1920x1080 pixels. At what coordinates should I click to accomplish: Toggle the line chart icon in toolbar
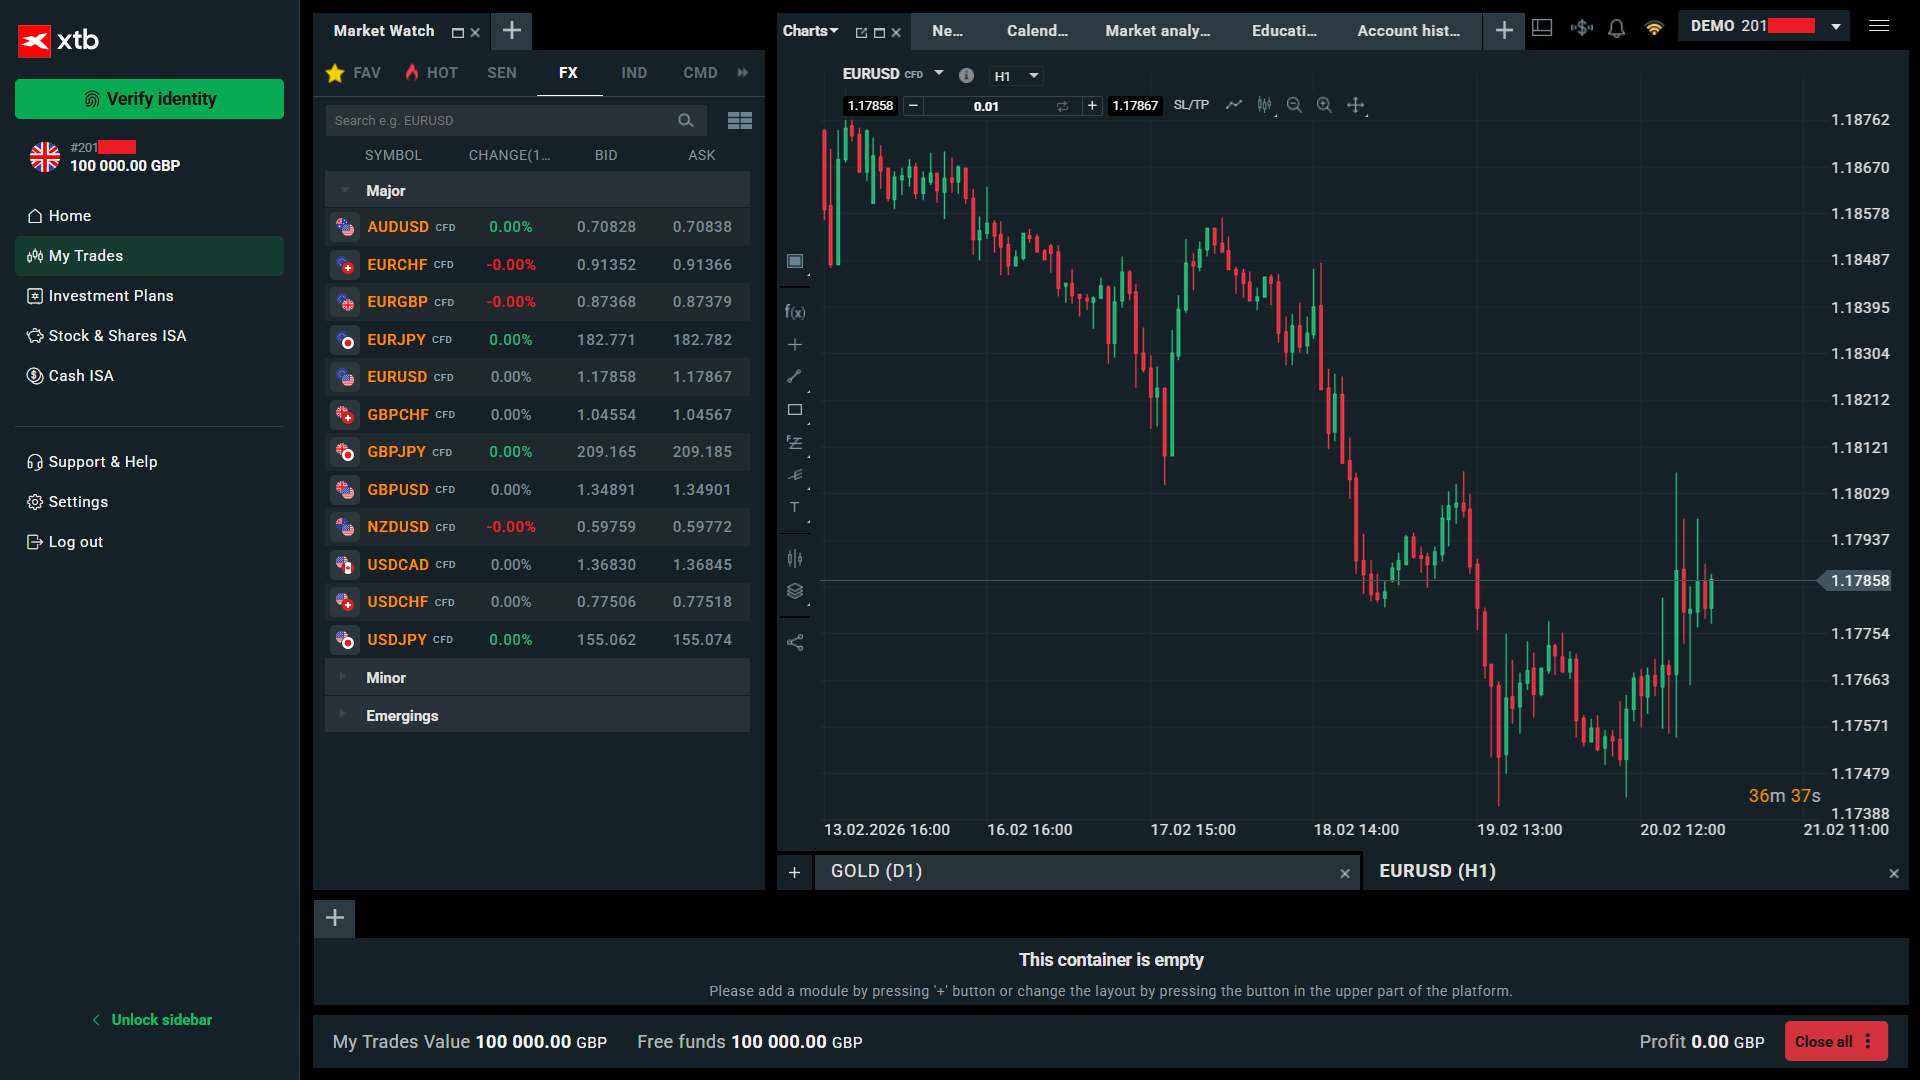(1234, 105)
